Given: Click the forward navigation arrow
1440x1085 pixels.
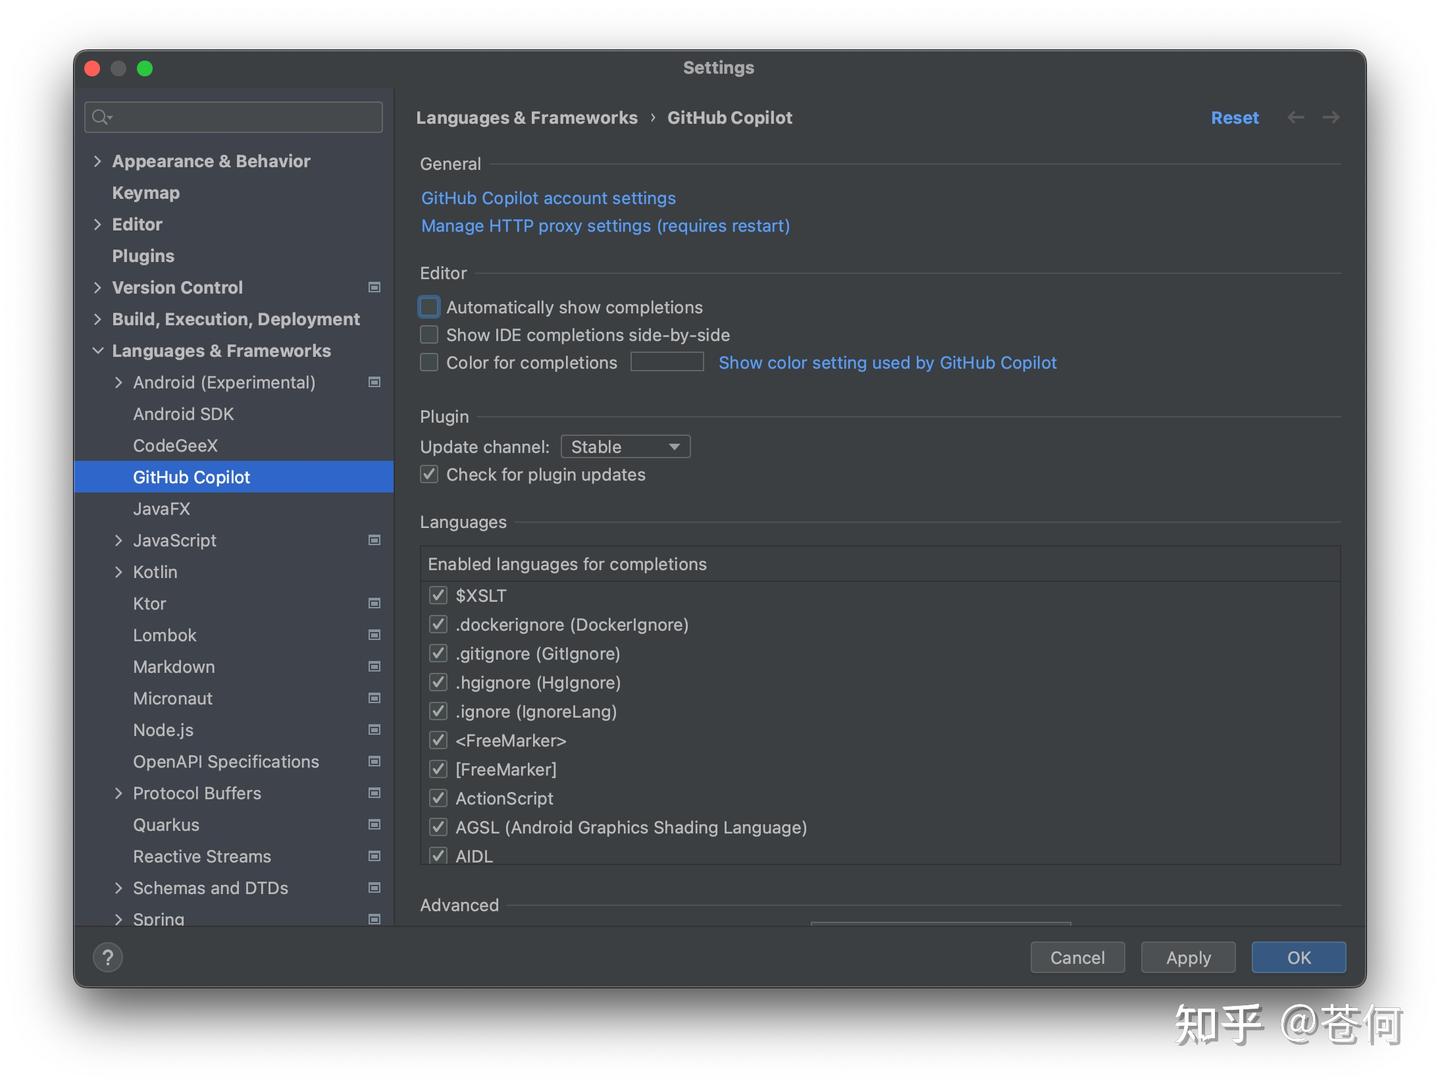Looking at the screenshot, I should pos(1331,117).
